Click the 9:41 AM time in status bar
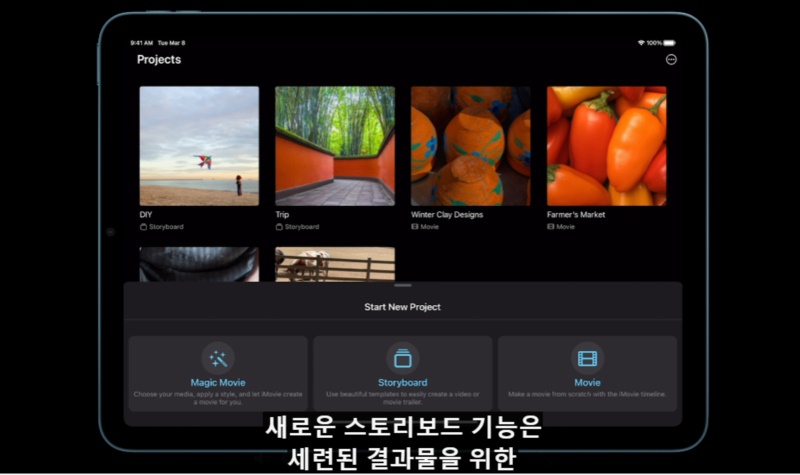The image size is (800, 475). (x=142, y=43)
